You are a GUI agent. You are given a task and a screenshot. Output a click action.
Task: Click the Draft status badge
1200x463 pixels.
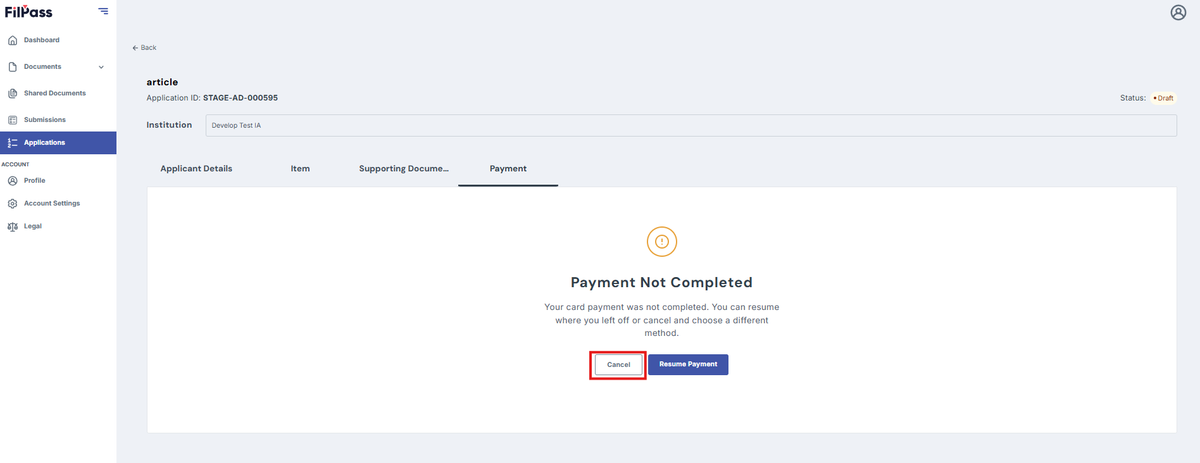tap(1164, 98)
